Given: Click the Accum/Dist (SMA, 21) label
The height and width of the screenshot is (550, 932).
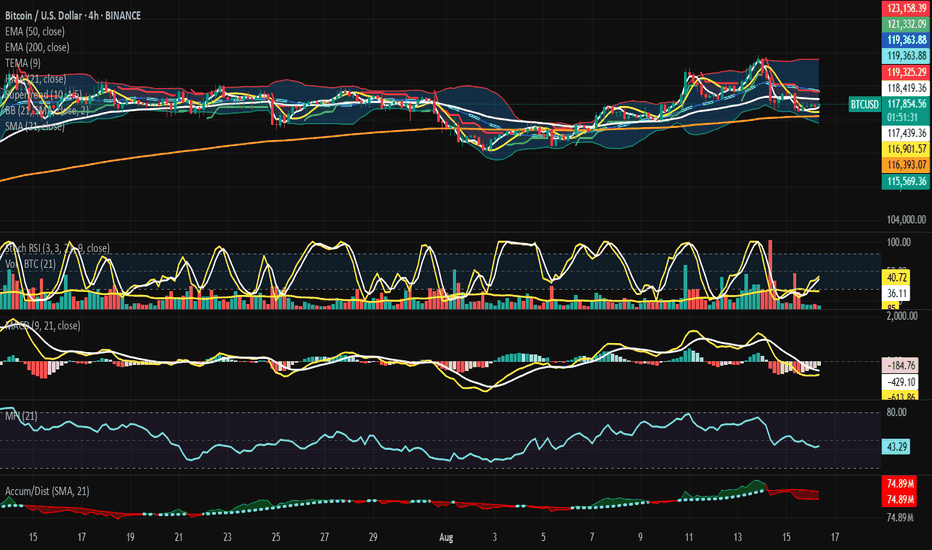Looking at the screenshot, I should [x=47, y=491].
